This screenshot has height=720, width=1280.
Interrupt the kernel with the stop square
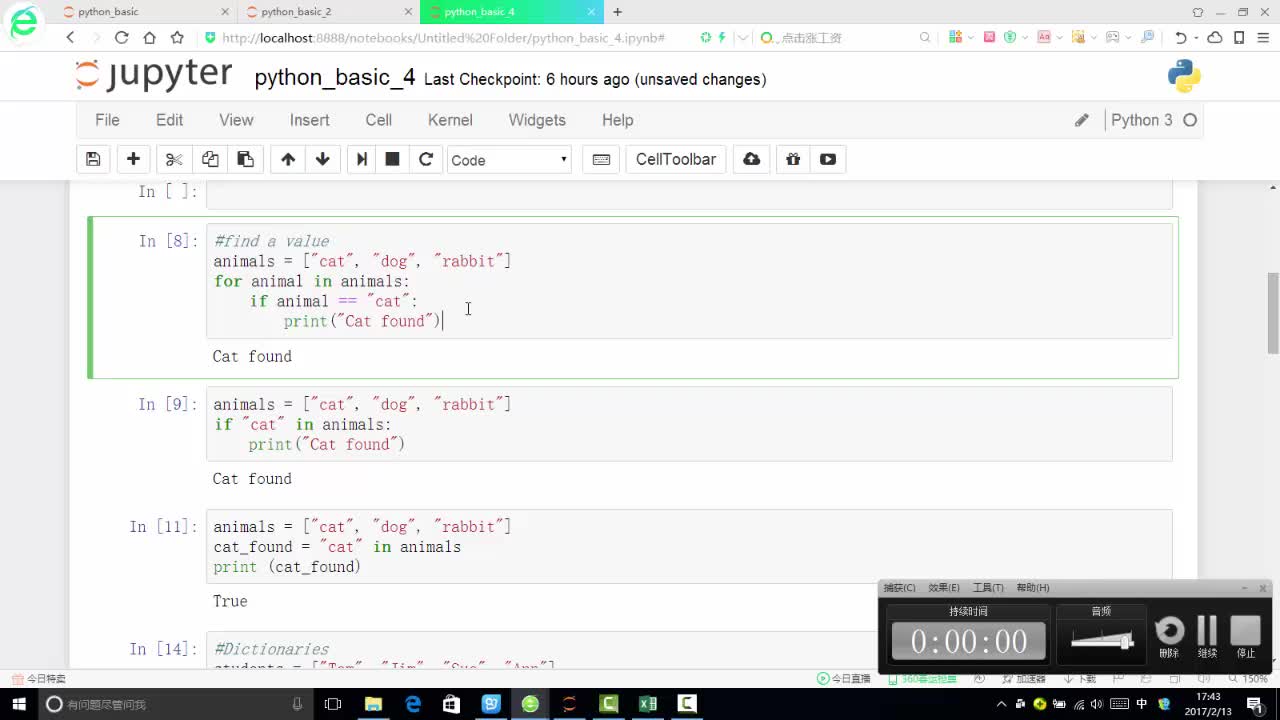coord(393,159)
